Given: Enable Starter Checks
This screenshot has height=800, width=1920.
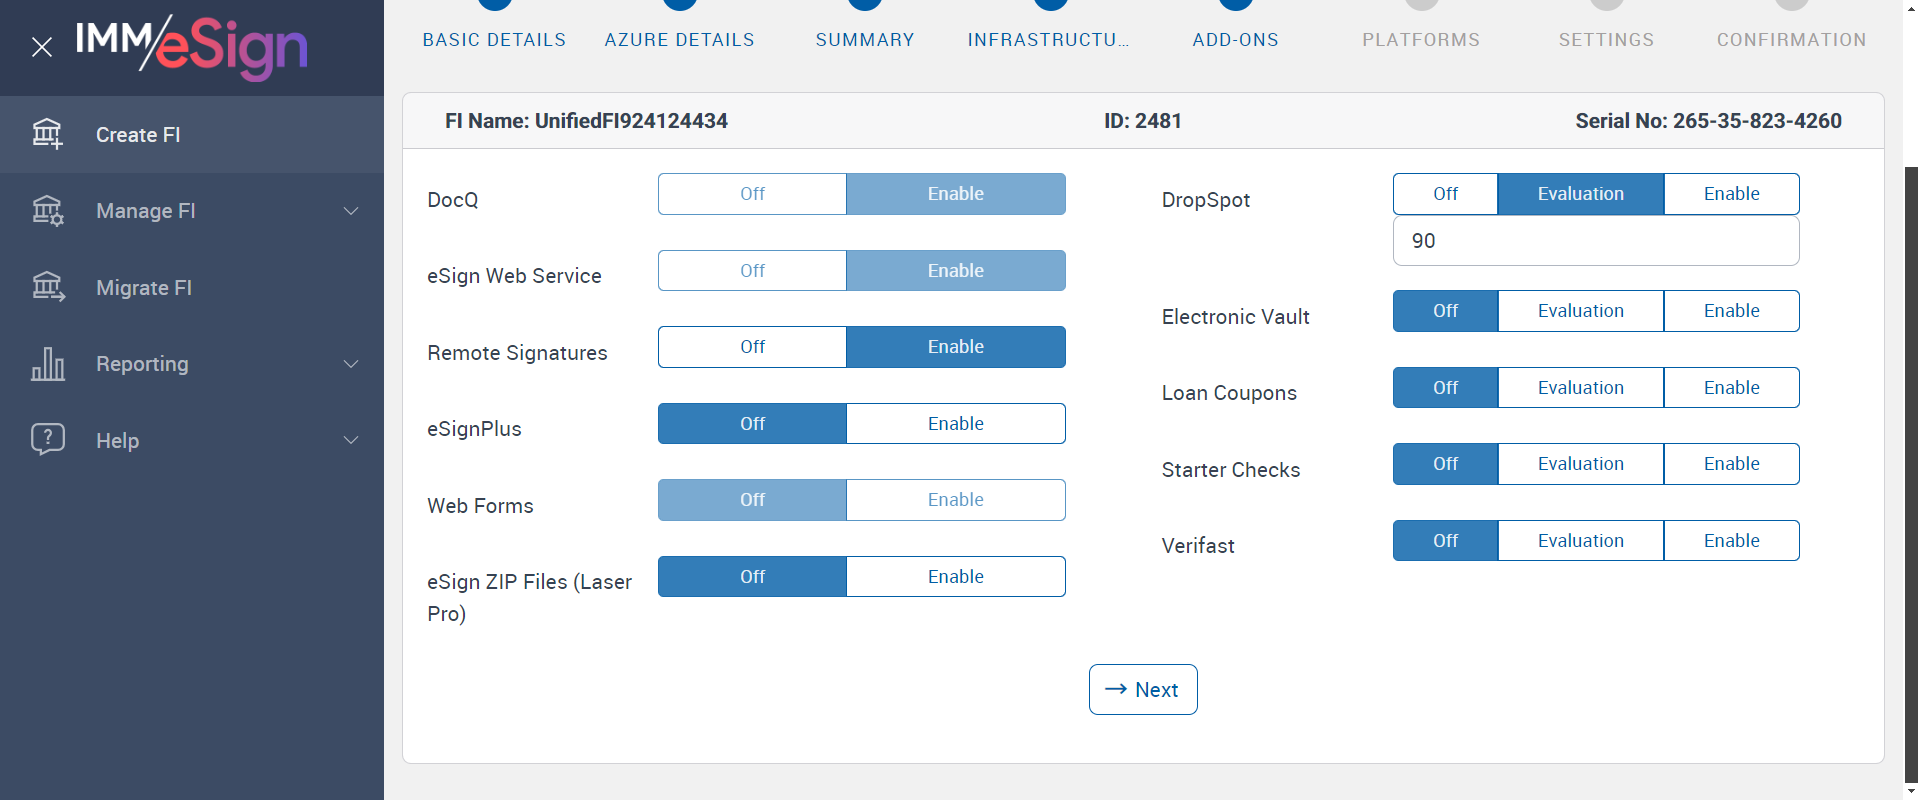Looking at the screenshot, I should [x=1732, y=464].
